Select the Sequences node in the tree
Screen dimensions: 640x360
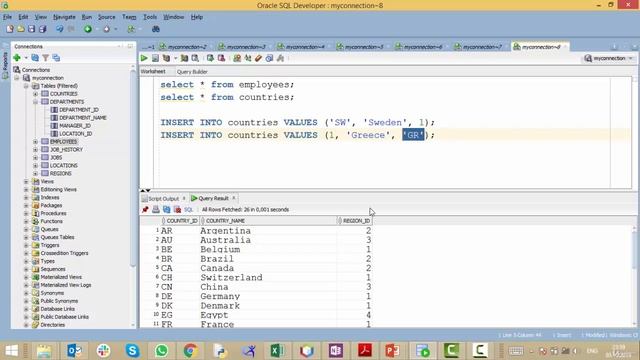[x=53, y=269]
